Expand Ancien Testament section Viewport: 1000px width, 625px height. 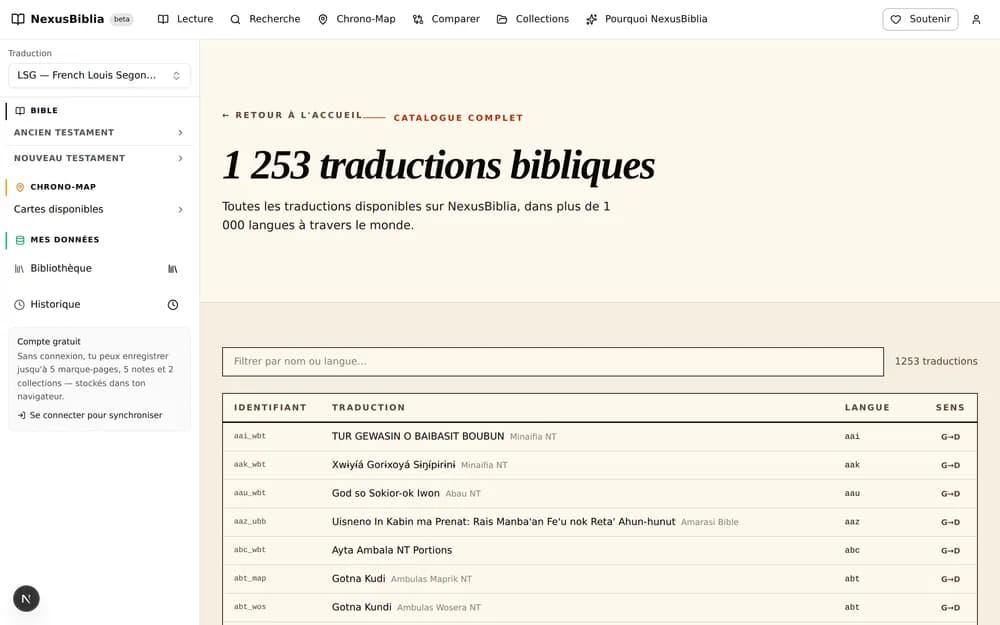pos(99,133)
